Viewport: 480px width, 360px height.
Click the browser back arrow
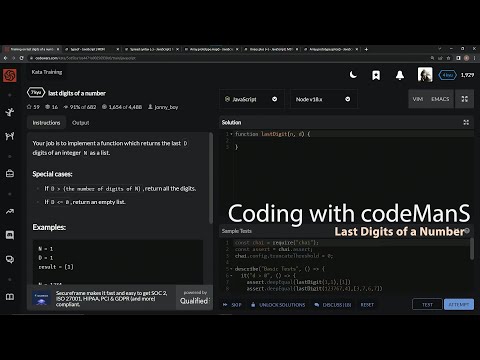click(5, 58)
